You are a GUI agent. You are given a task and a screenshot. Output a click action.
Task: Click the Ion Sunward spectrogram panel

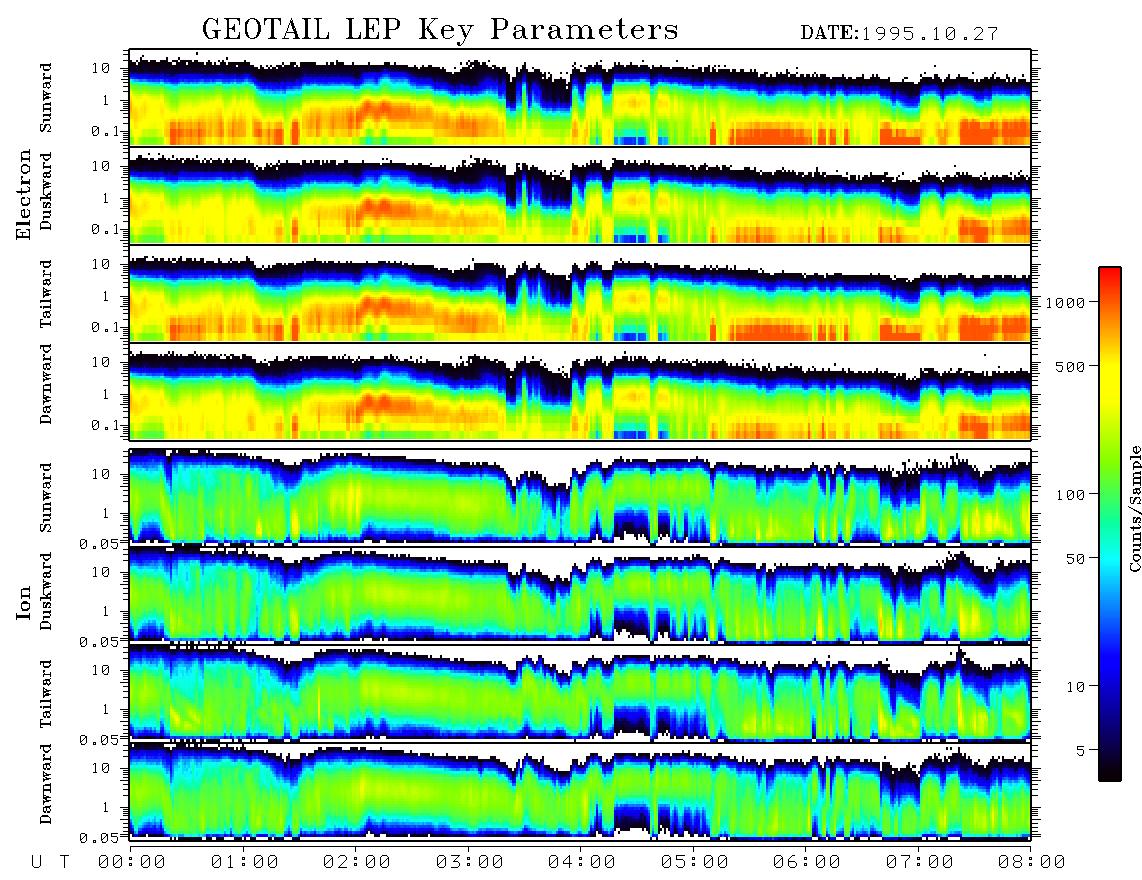[x=580, y=497]
